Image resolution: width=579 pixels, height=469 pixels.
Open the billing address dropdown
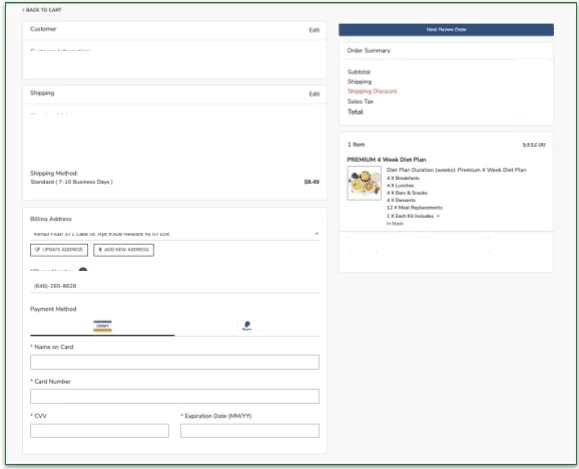(x=175, y=234)
